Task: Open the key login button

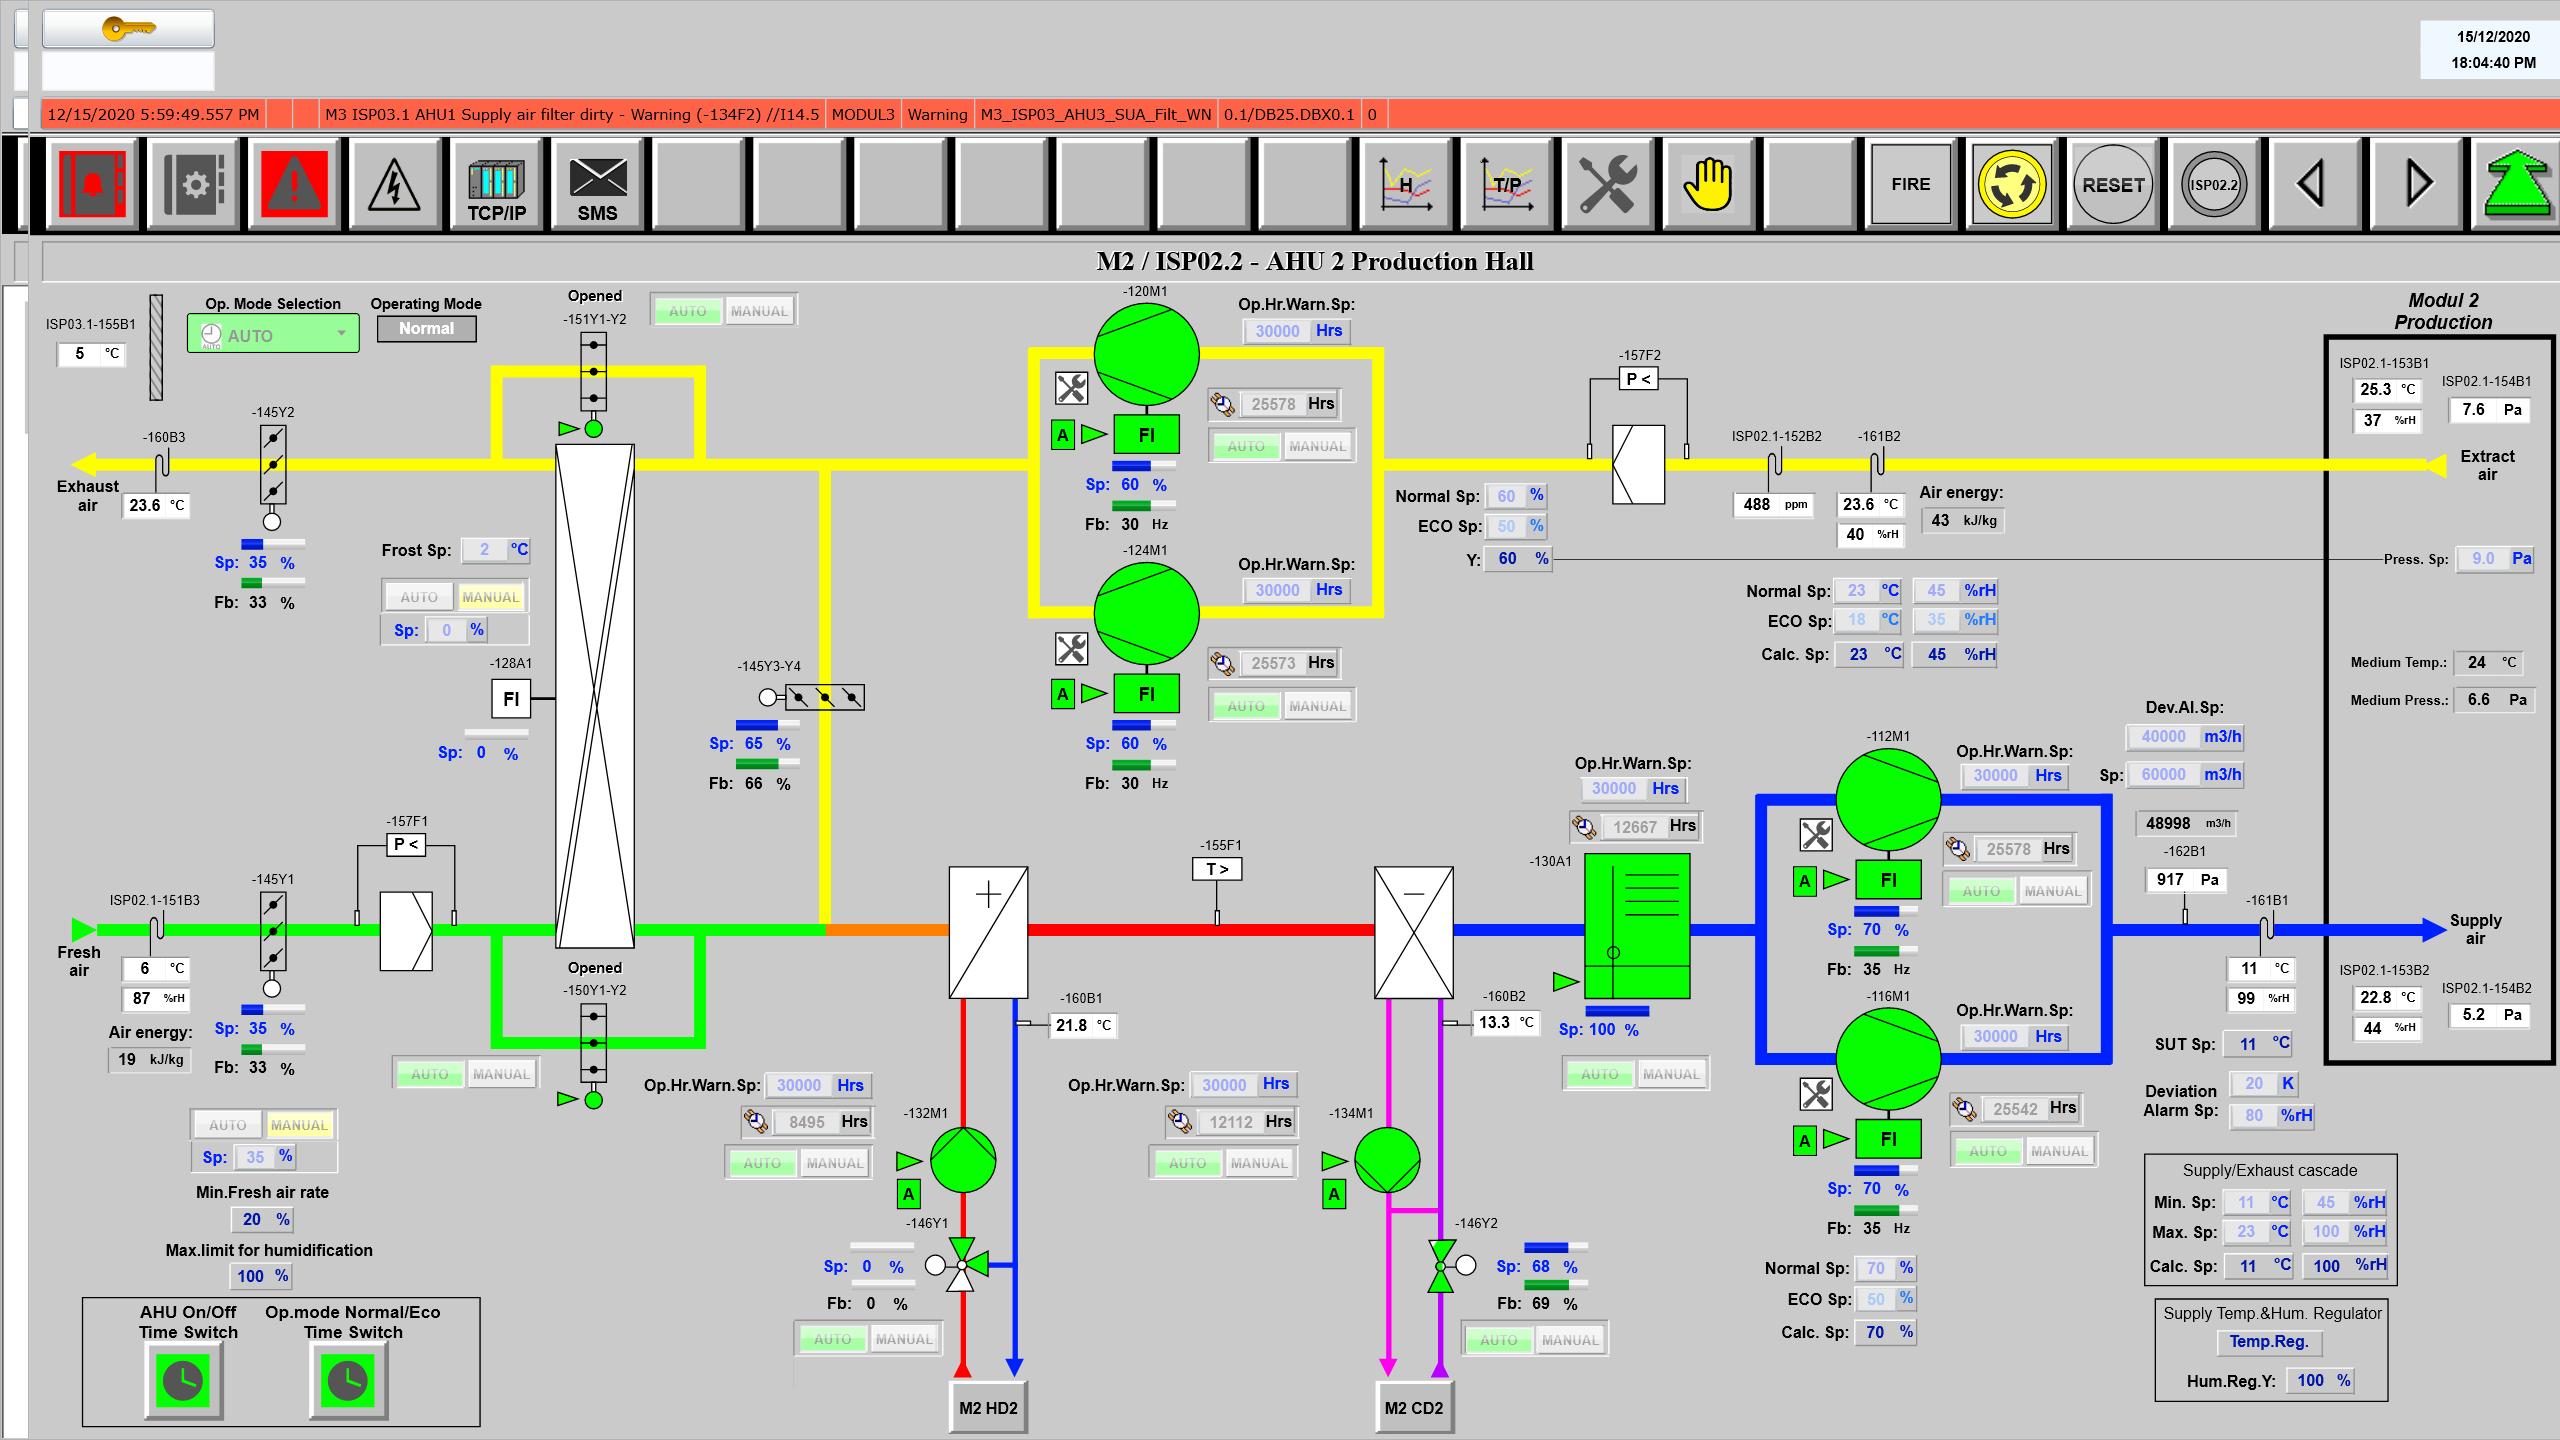Action: coord(128,29)
